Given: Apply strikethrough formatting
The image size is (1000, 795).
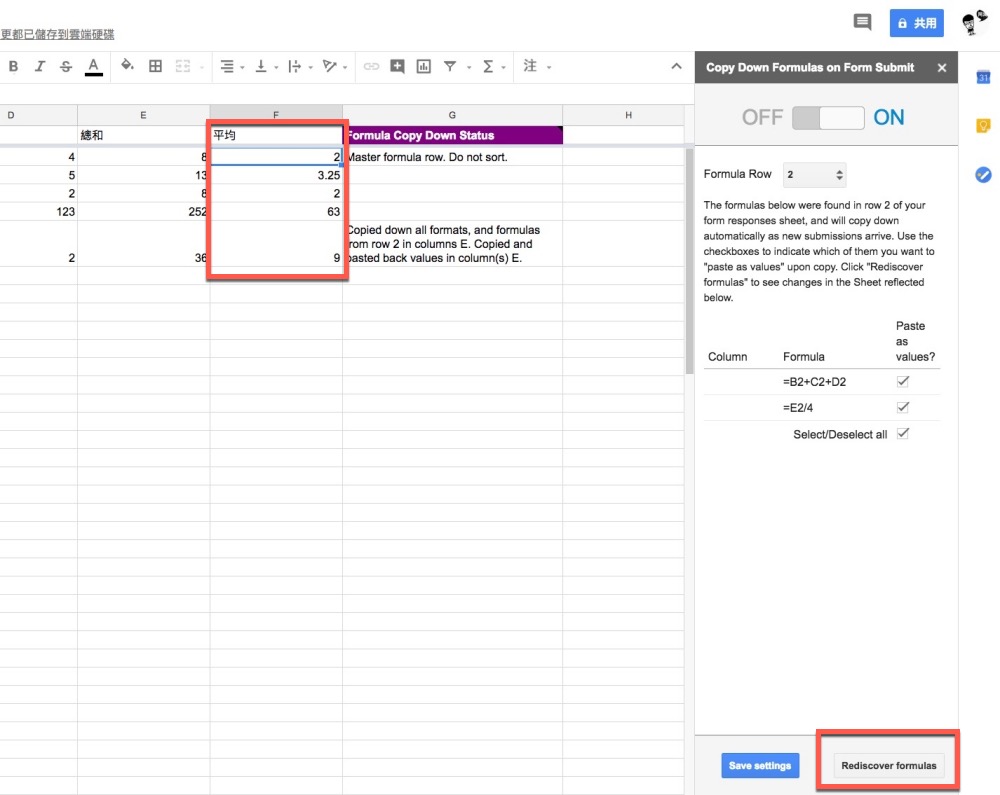Looking at the screenshot, I should coord(66,66).
